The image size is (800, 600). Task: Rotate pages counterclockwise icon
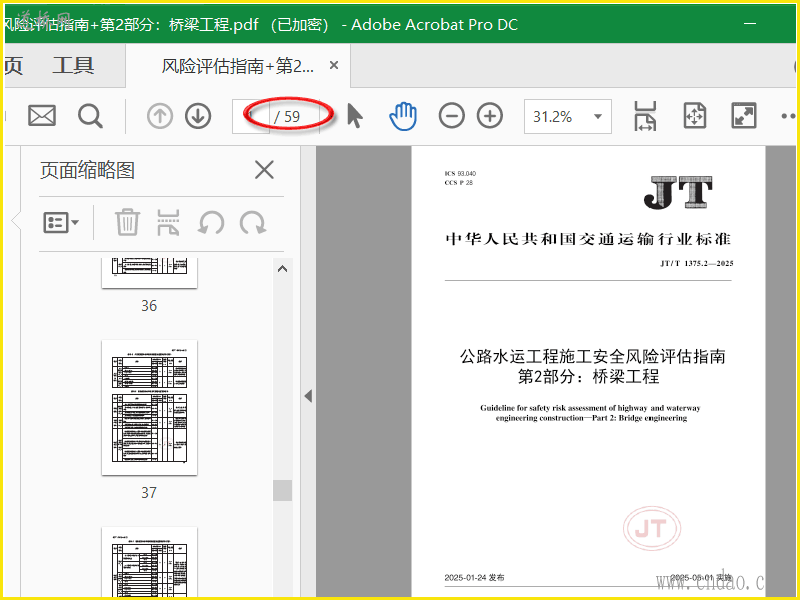[211, 223]
